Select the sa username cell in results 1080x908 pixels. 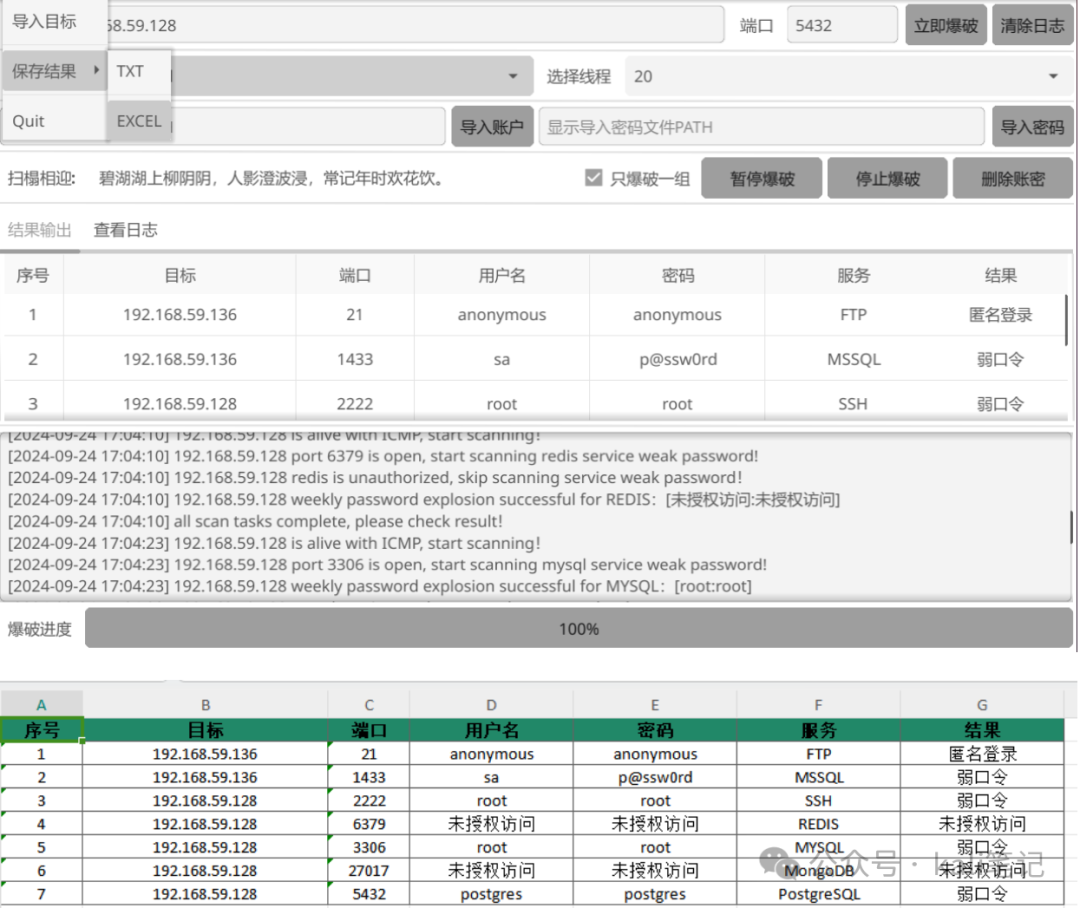pyautogui.click(x=501, y=359)
